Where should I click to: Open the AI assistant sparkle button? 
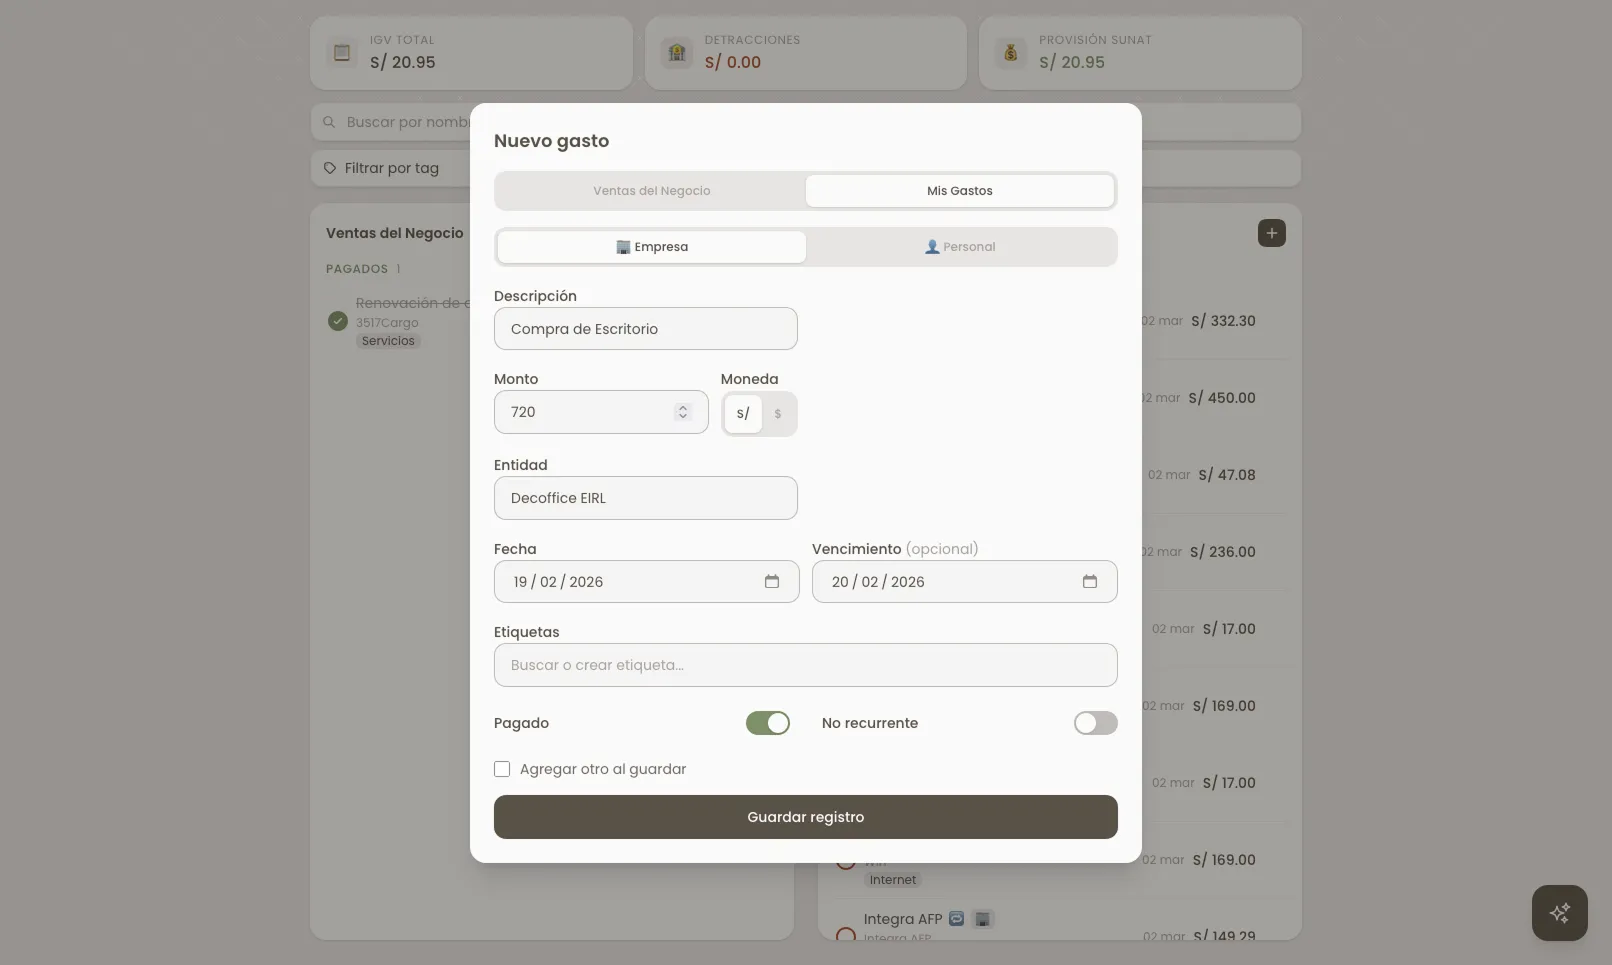pyautogui.click(x=1558, y=912)
